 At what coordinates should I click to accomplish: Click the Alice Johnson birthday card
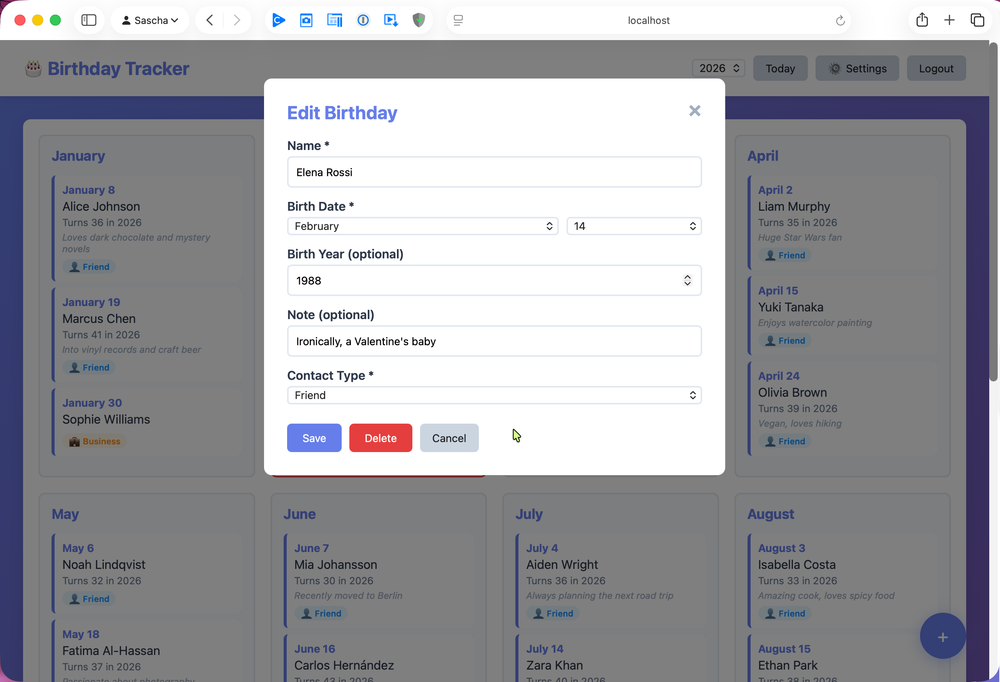tap(148, 228)
